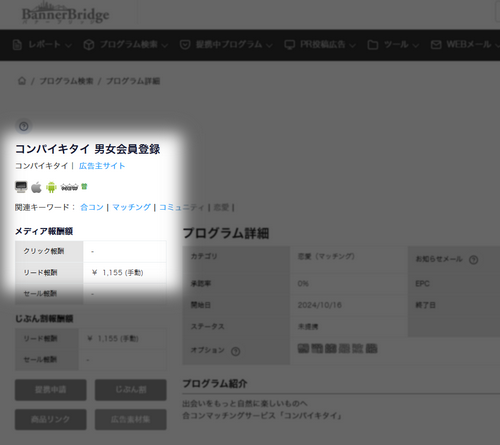Screen dimensions: 500x445
Task: Open help icon next to オプション
Action: [x=235, y=351]
